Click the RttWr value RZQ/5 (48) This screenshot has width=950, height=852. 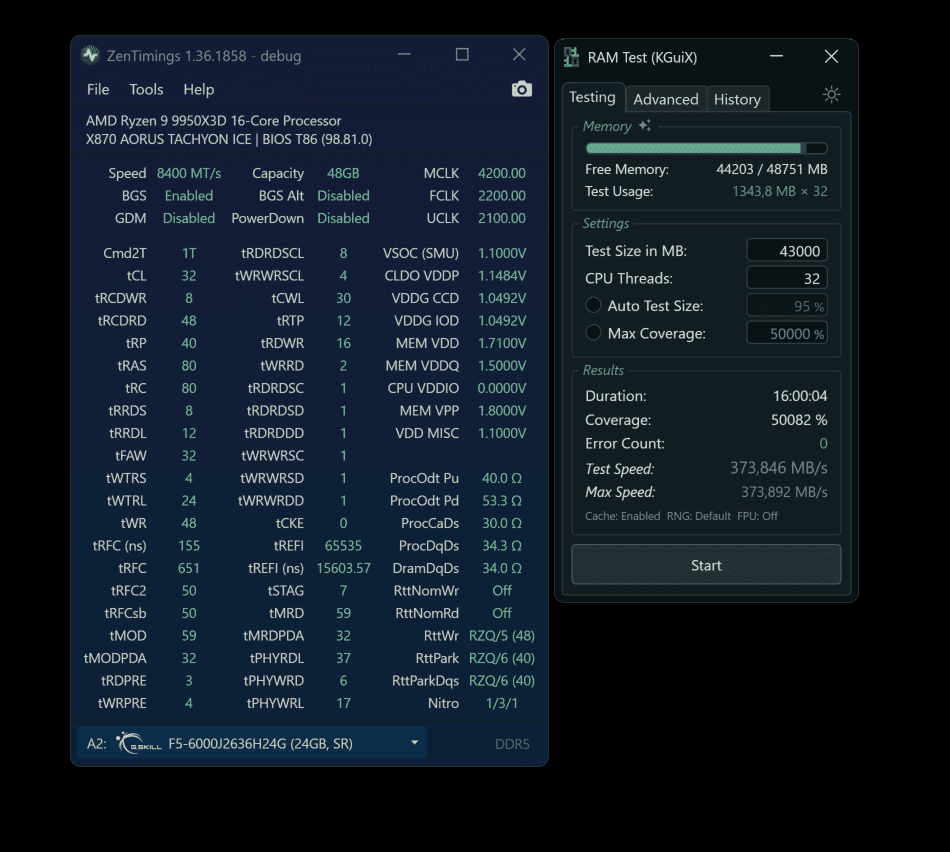[x=502, y=636]
